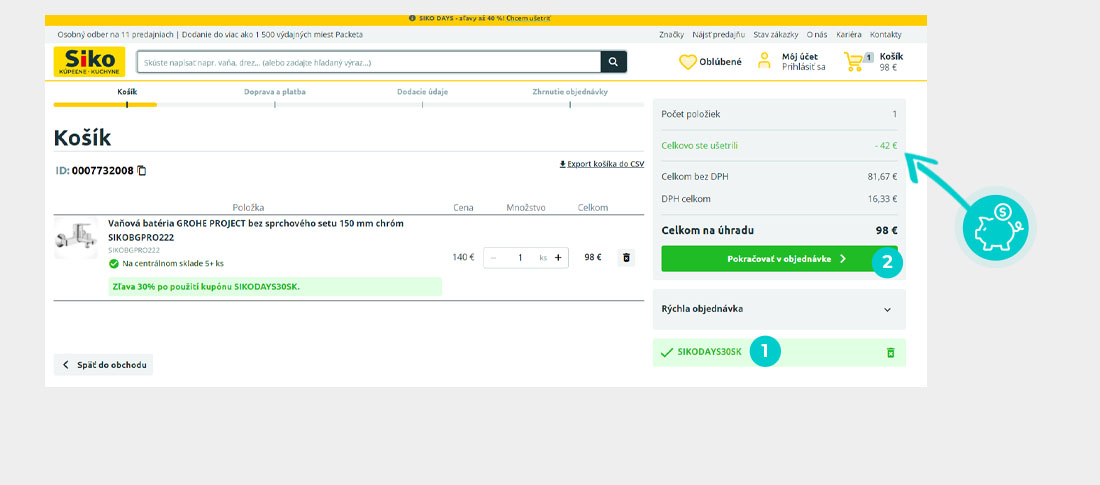1100x485 pixels.
Task: Click Pokračovať v objednávke button
Action: 779,259
